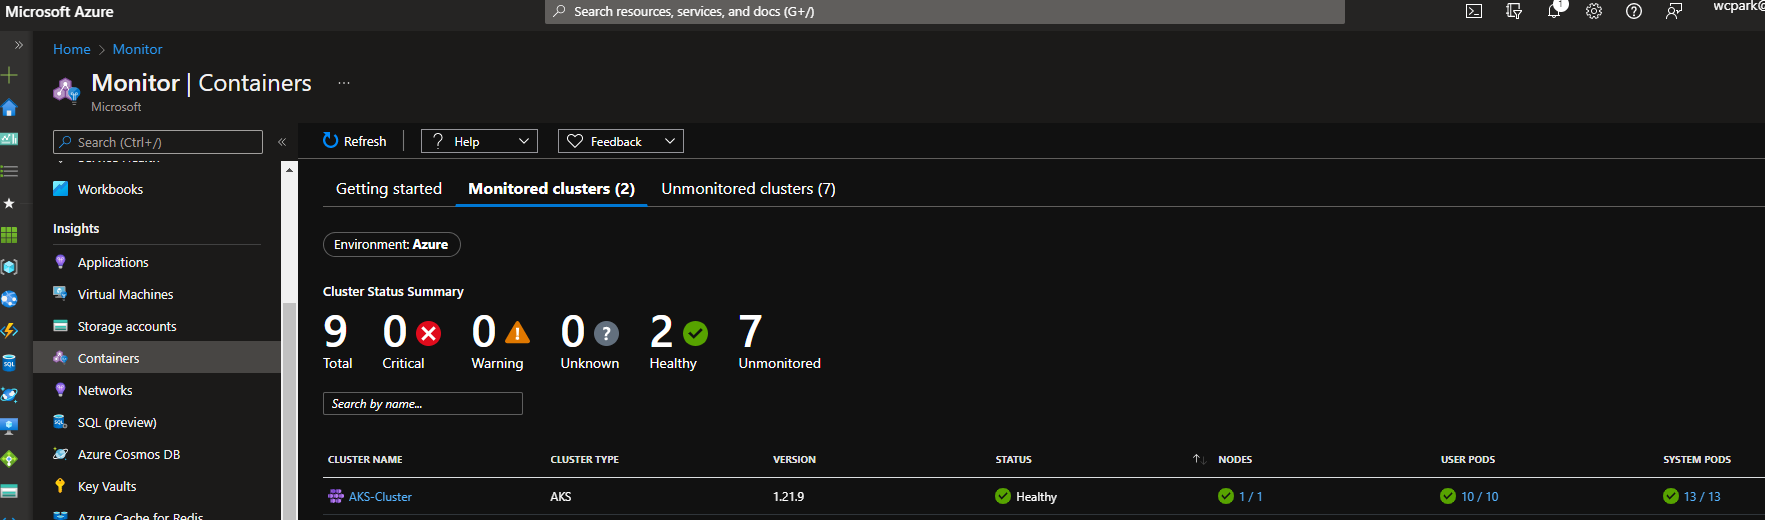Screen dimensions: 1765x520
Task: Open Virtual machines monitor icon in rail
Action: coord(9,427)
